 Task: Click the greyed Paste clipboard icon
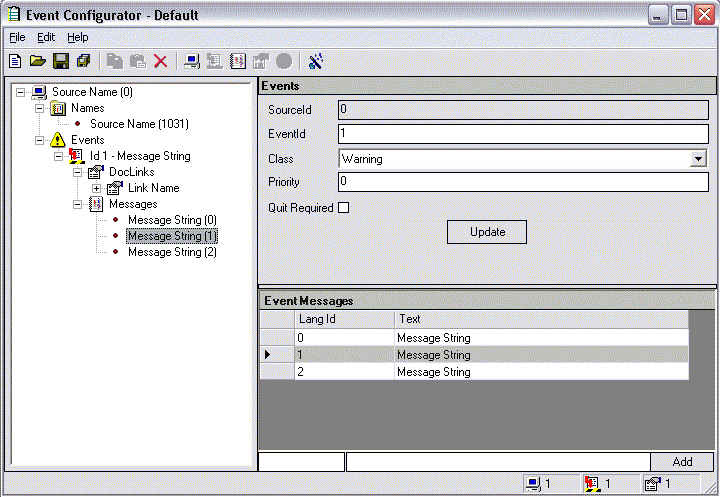click(138, 61)
